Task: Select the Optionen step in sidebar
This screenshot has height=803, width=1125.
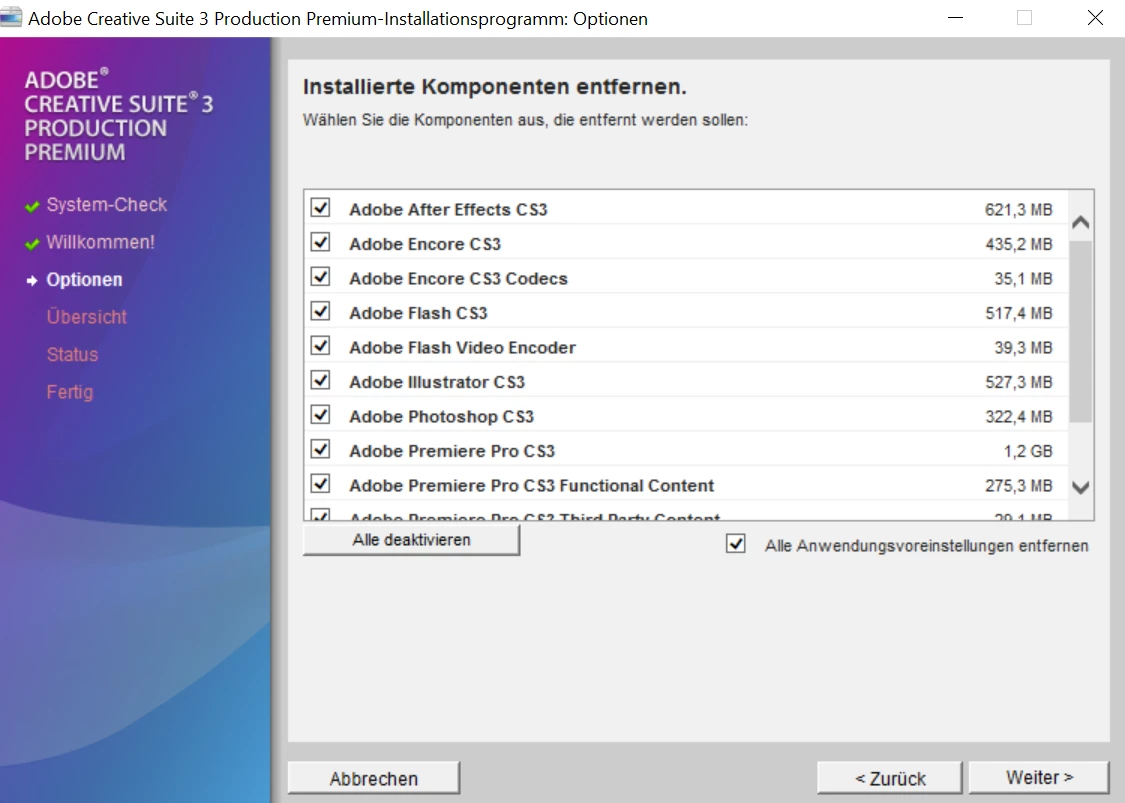Action: pos(85,279)
